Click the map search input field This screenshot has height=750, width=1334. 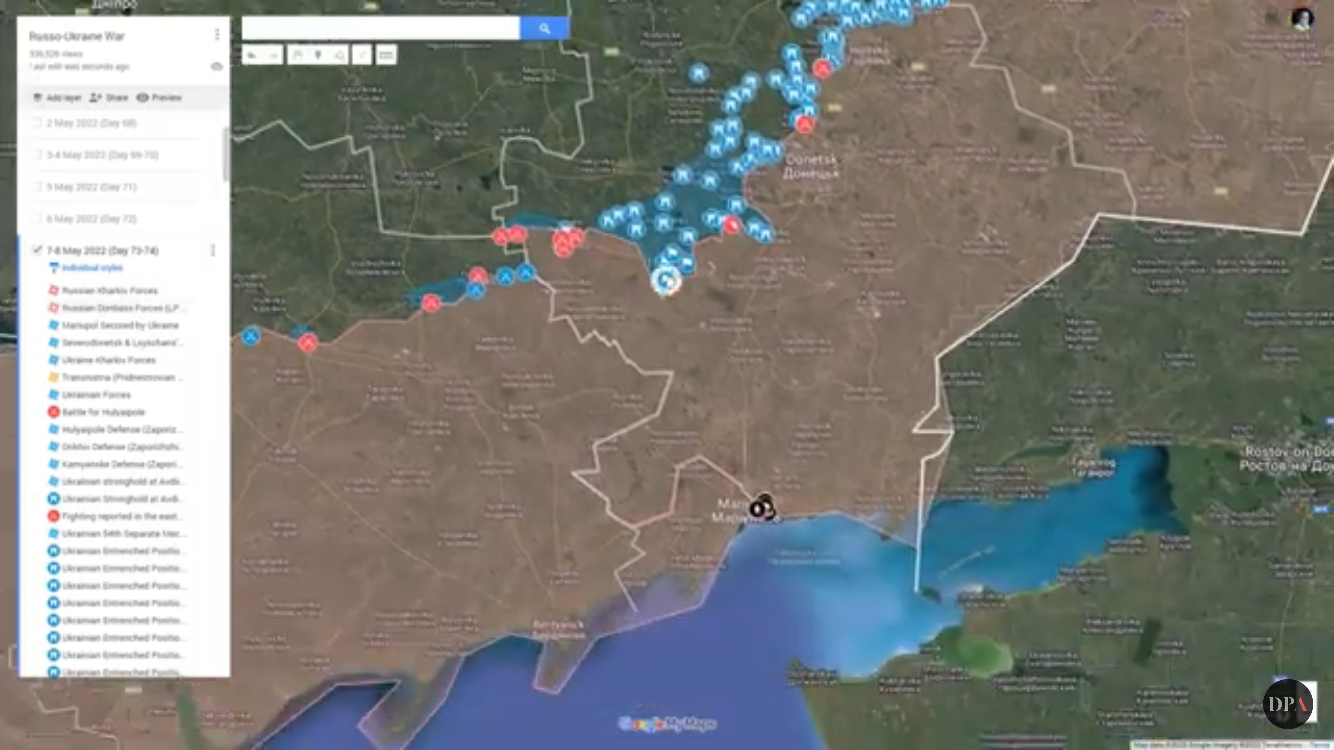coord(380,29)
